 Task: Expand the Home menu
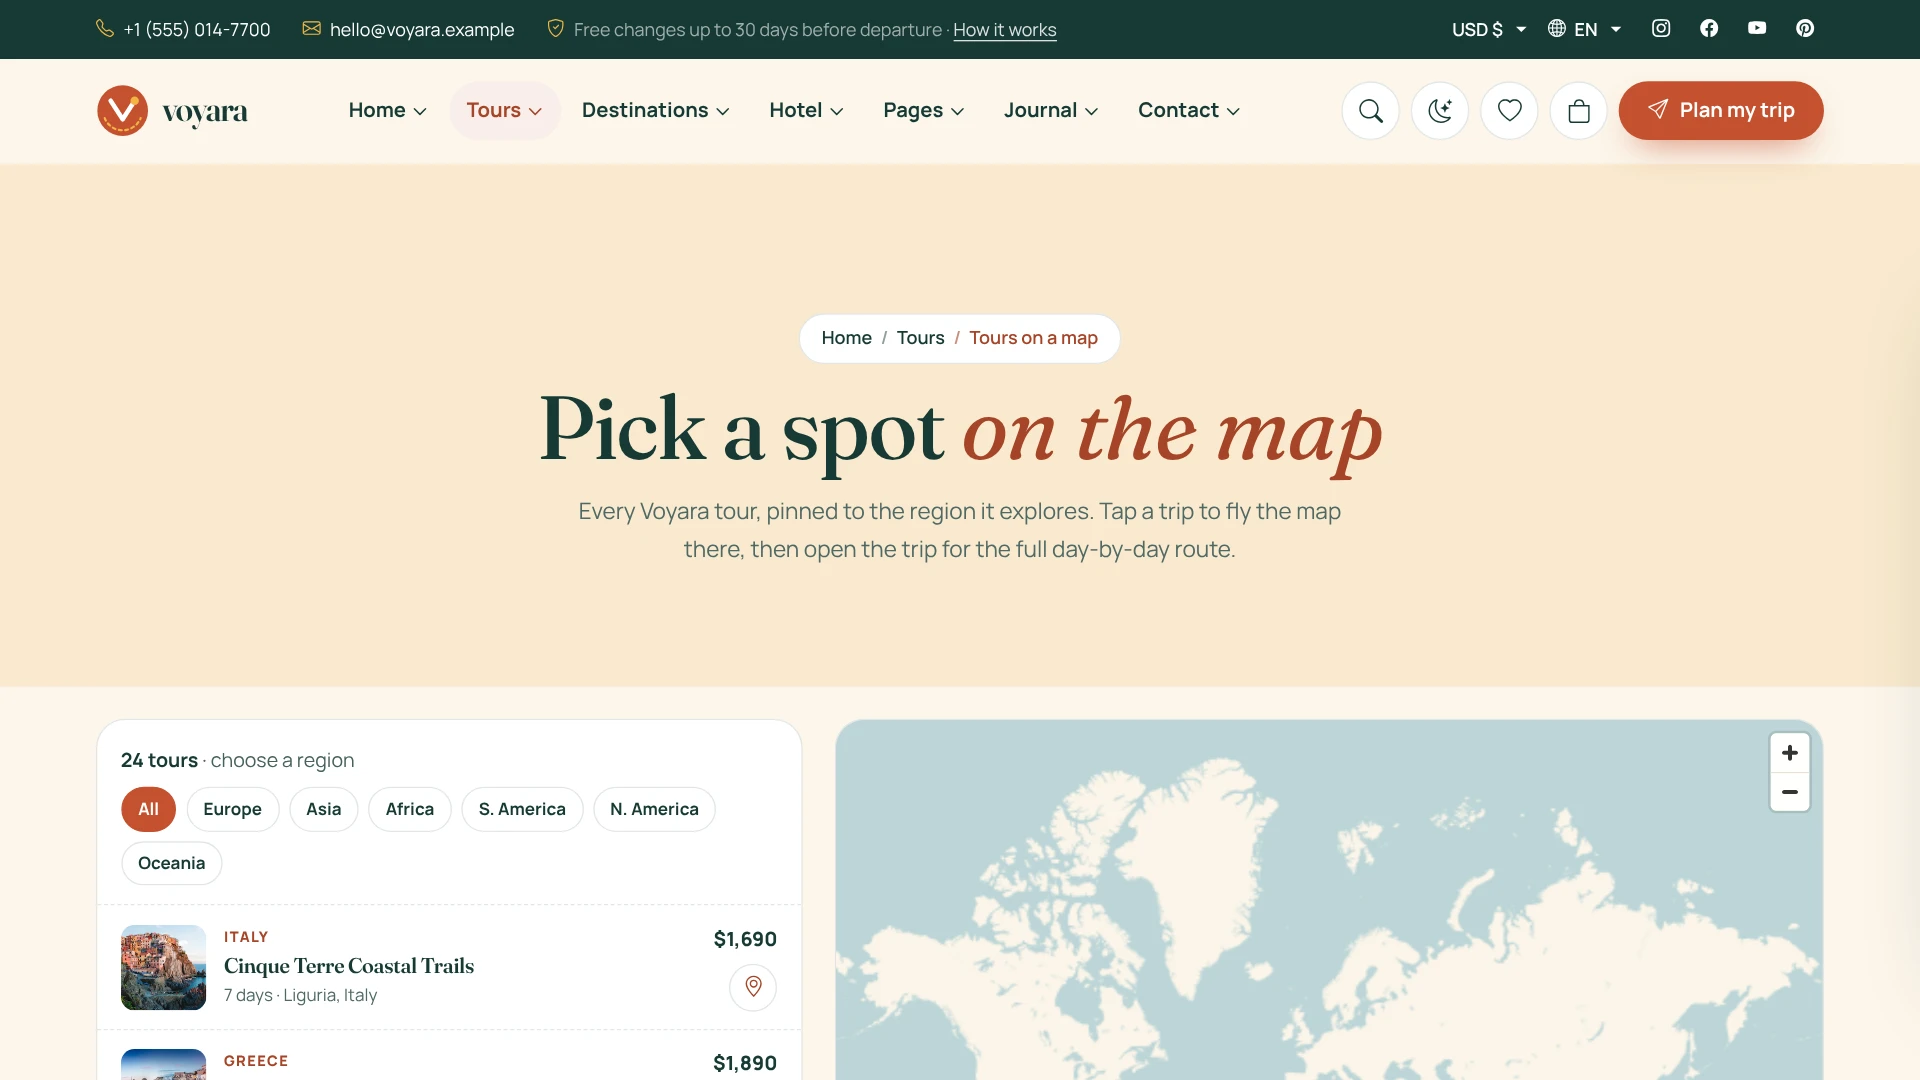(388, 111)
